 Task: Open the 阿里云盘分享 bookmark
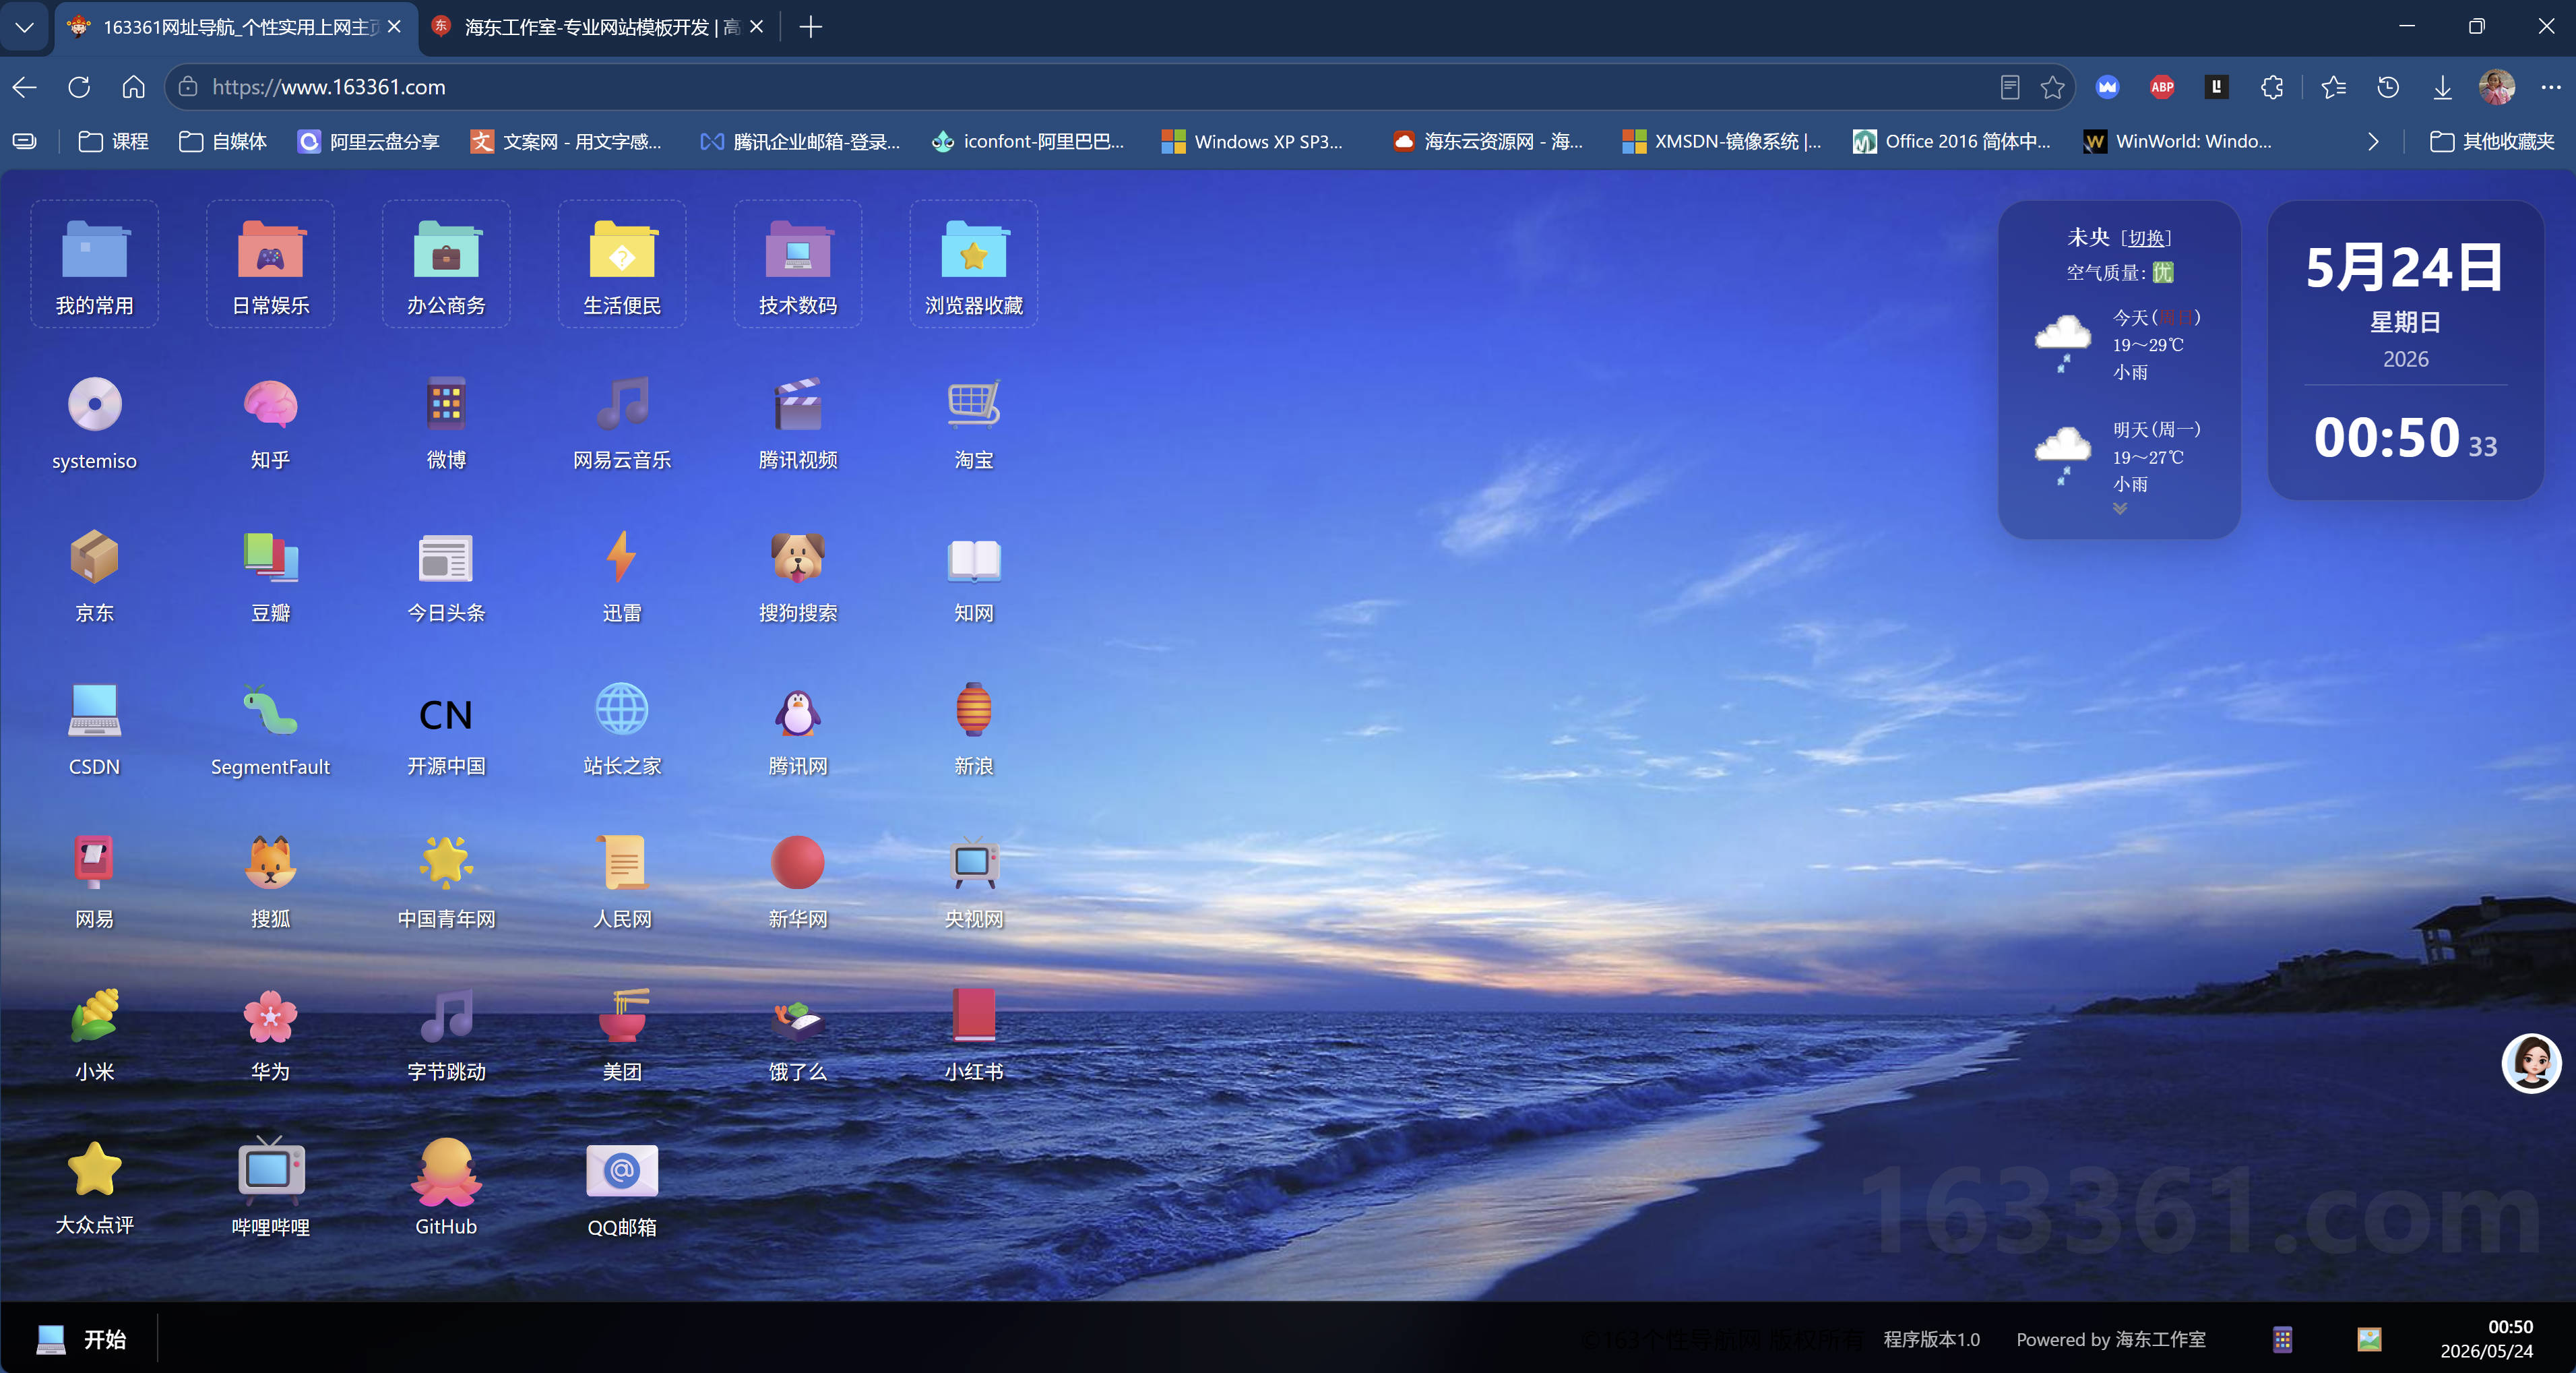(369, 142)
